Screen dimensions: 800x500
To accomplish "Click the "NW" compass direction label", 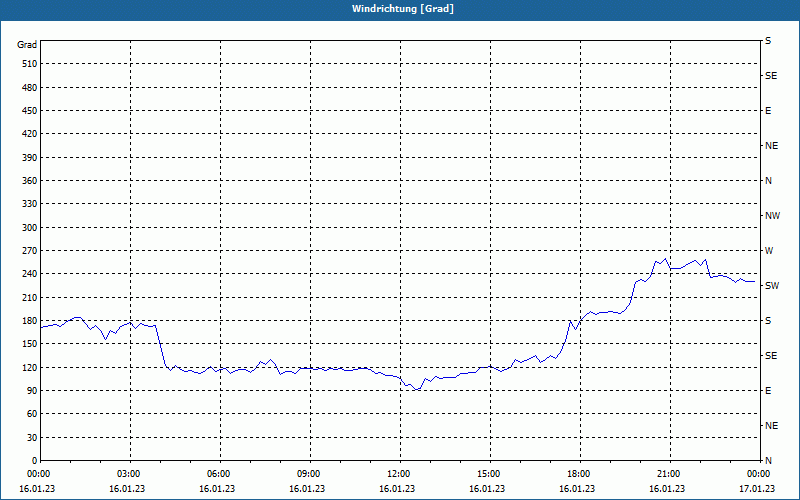I will 772,216.
